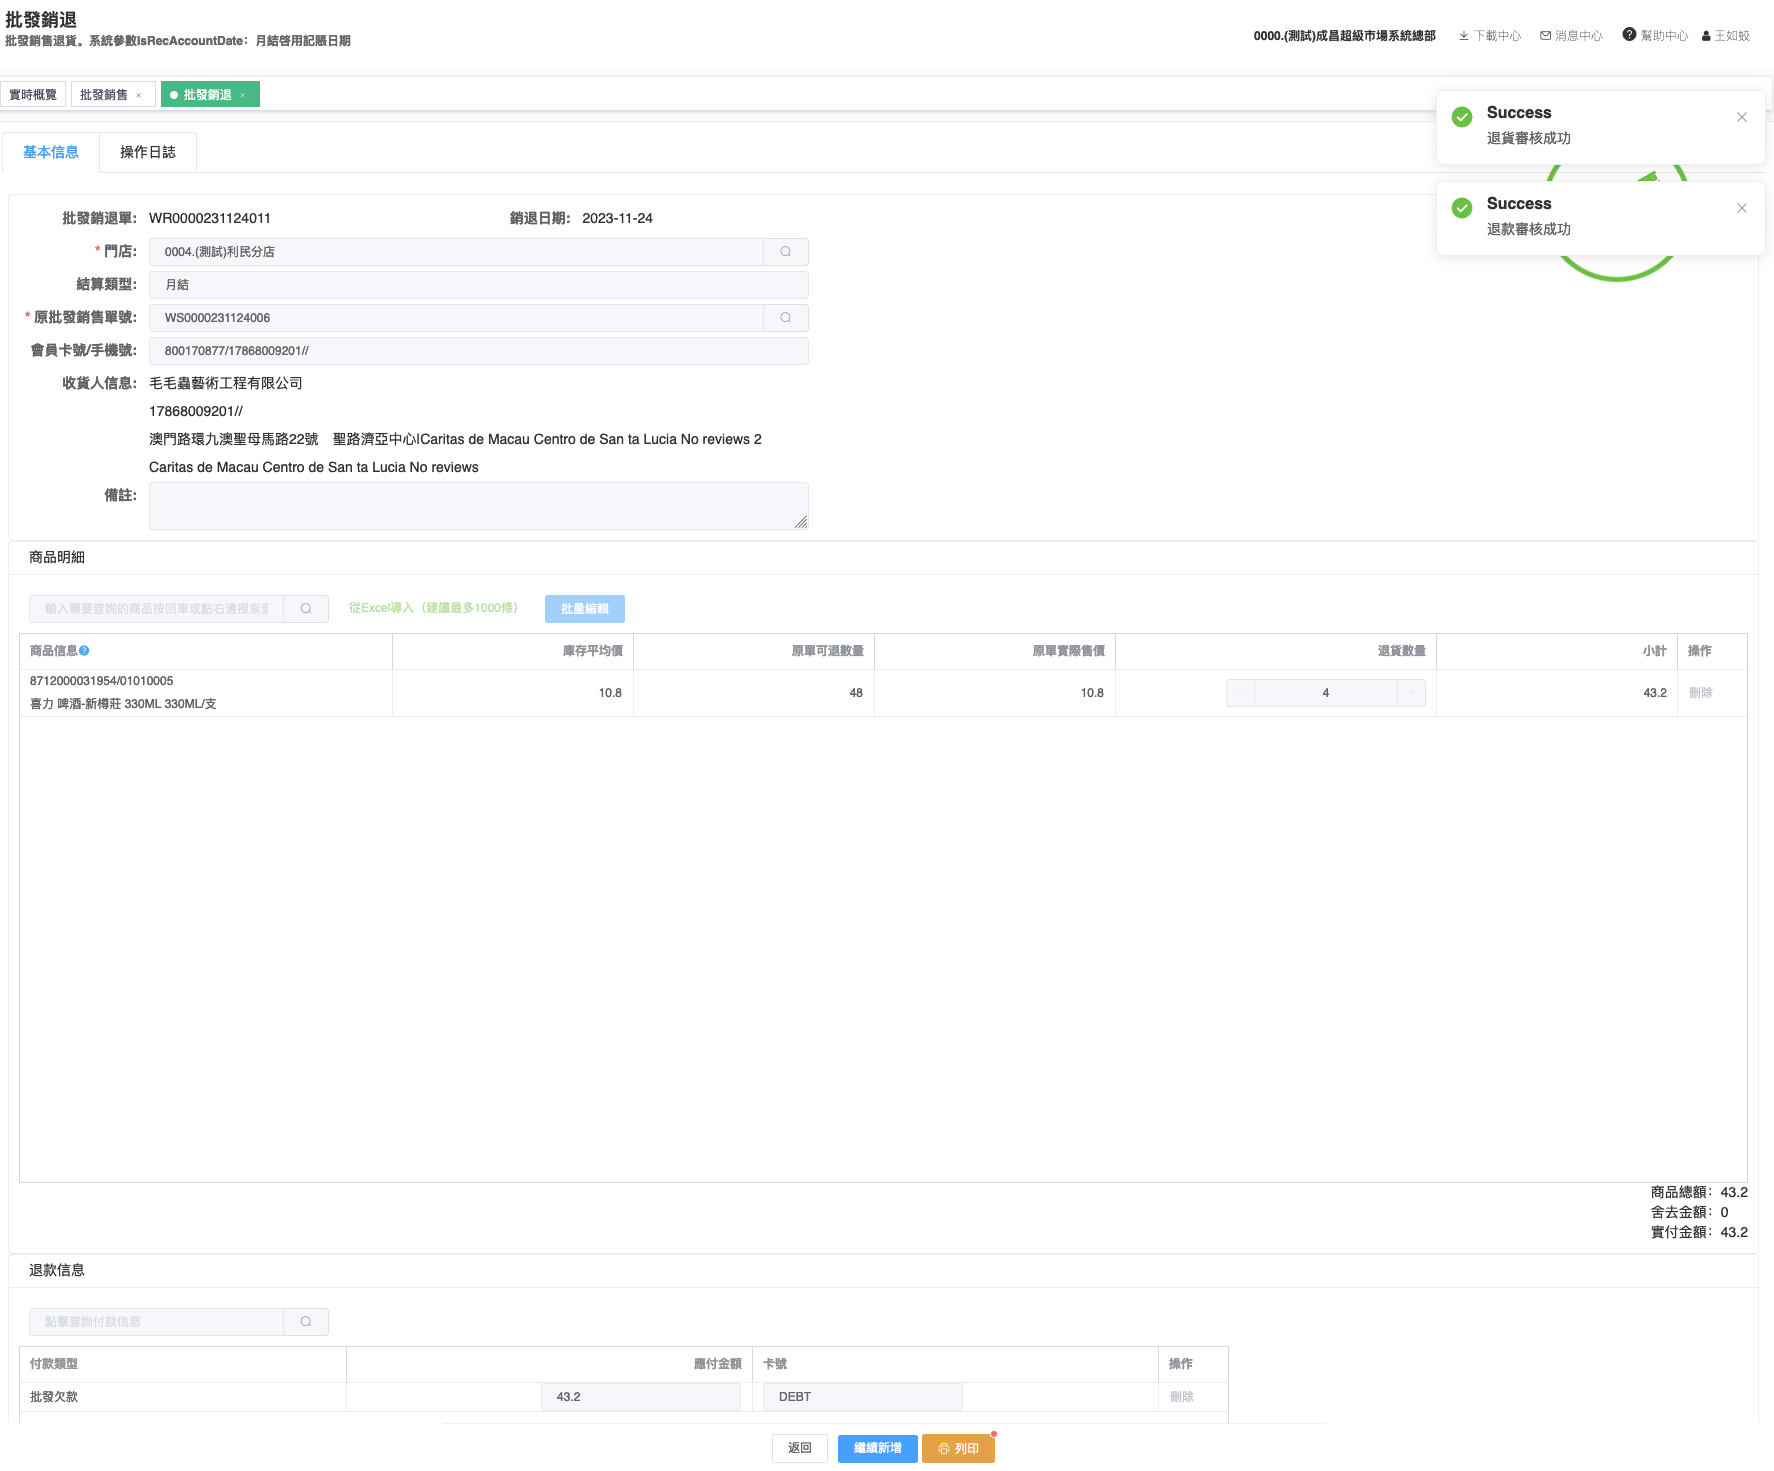The width and height of the screenshot is (1774, 1471).
Task: Decrease the return quantity with minus
Action: (x=1240, y=693)
